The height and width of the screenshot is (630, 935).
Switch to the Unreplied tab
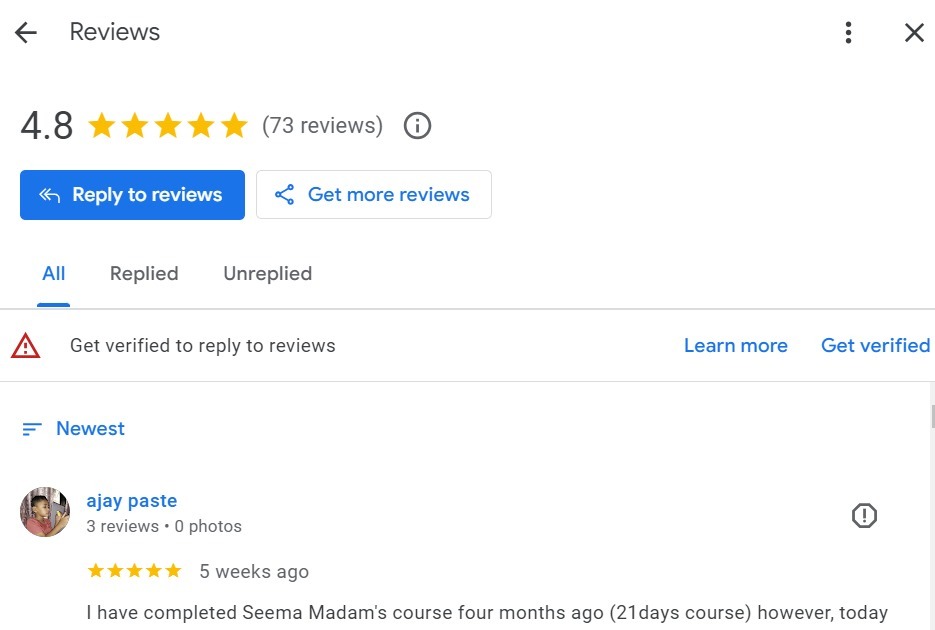tap(267, 274)
